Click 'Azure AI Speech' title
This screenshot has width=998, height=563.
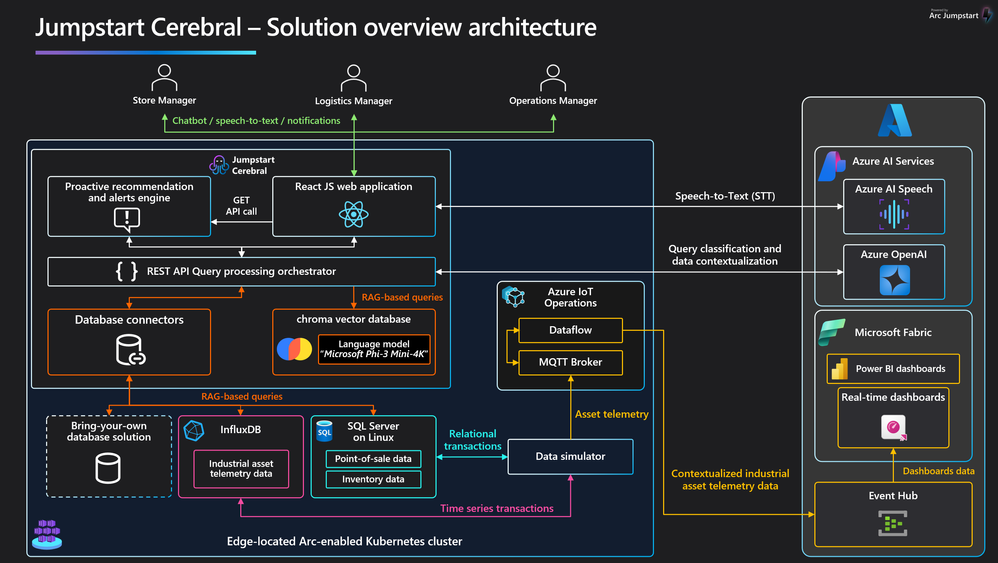pos(894,189)
